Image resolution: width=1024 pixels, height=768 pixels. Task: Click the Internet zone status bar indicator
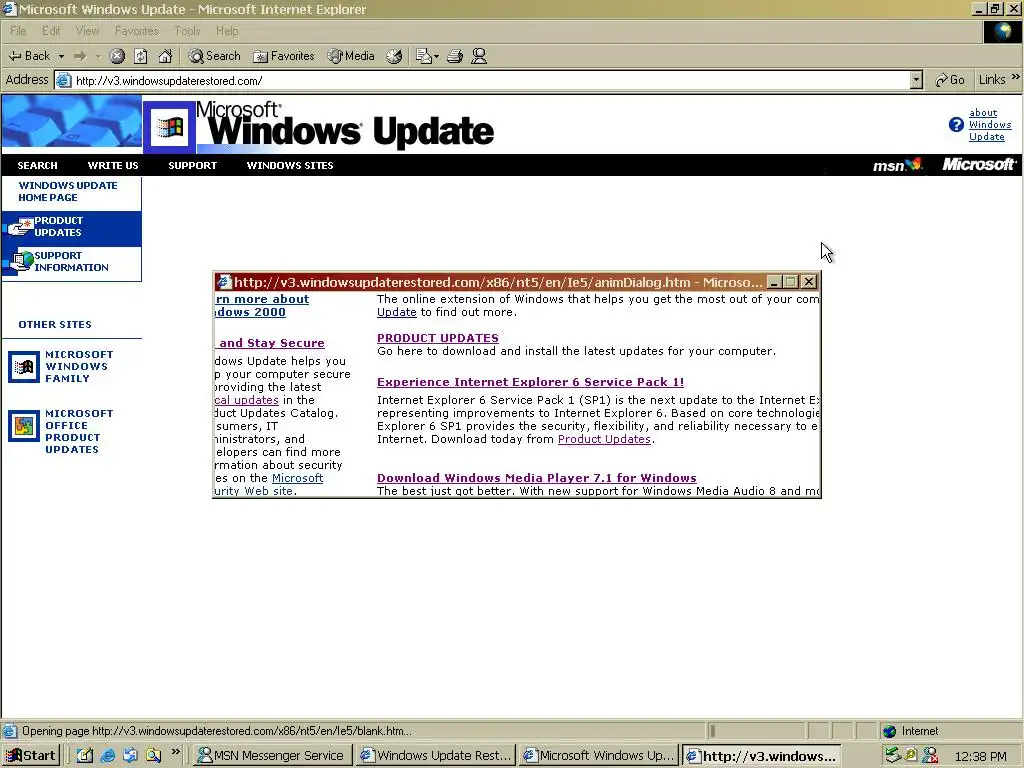(x=910, y=731)
